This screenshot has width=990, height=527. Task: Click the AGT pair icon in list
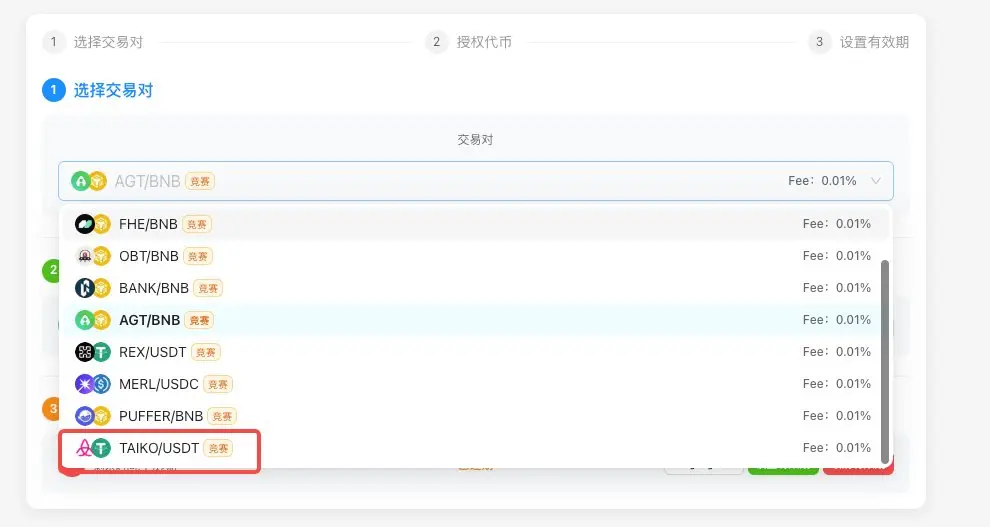[93, 320]
